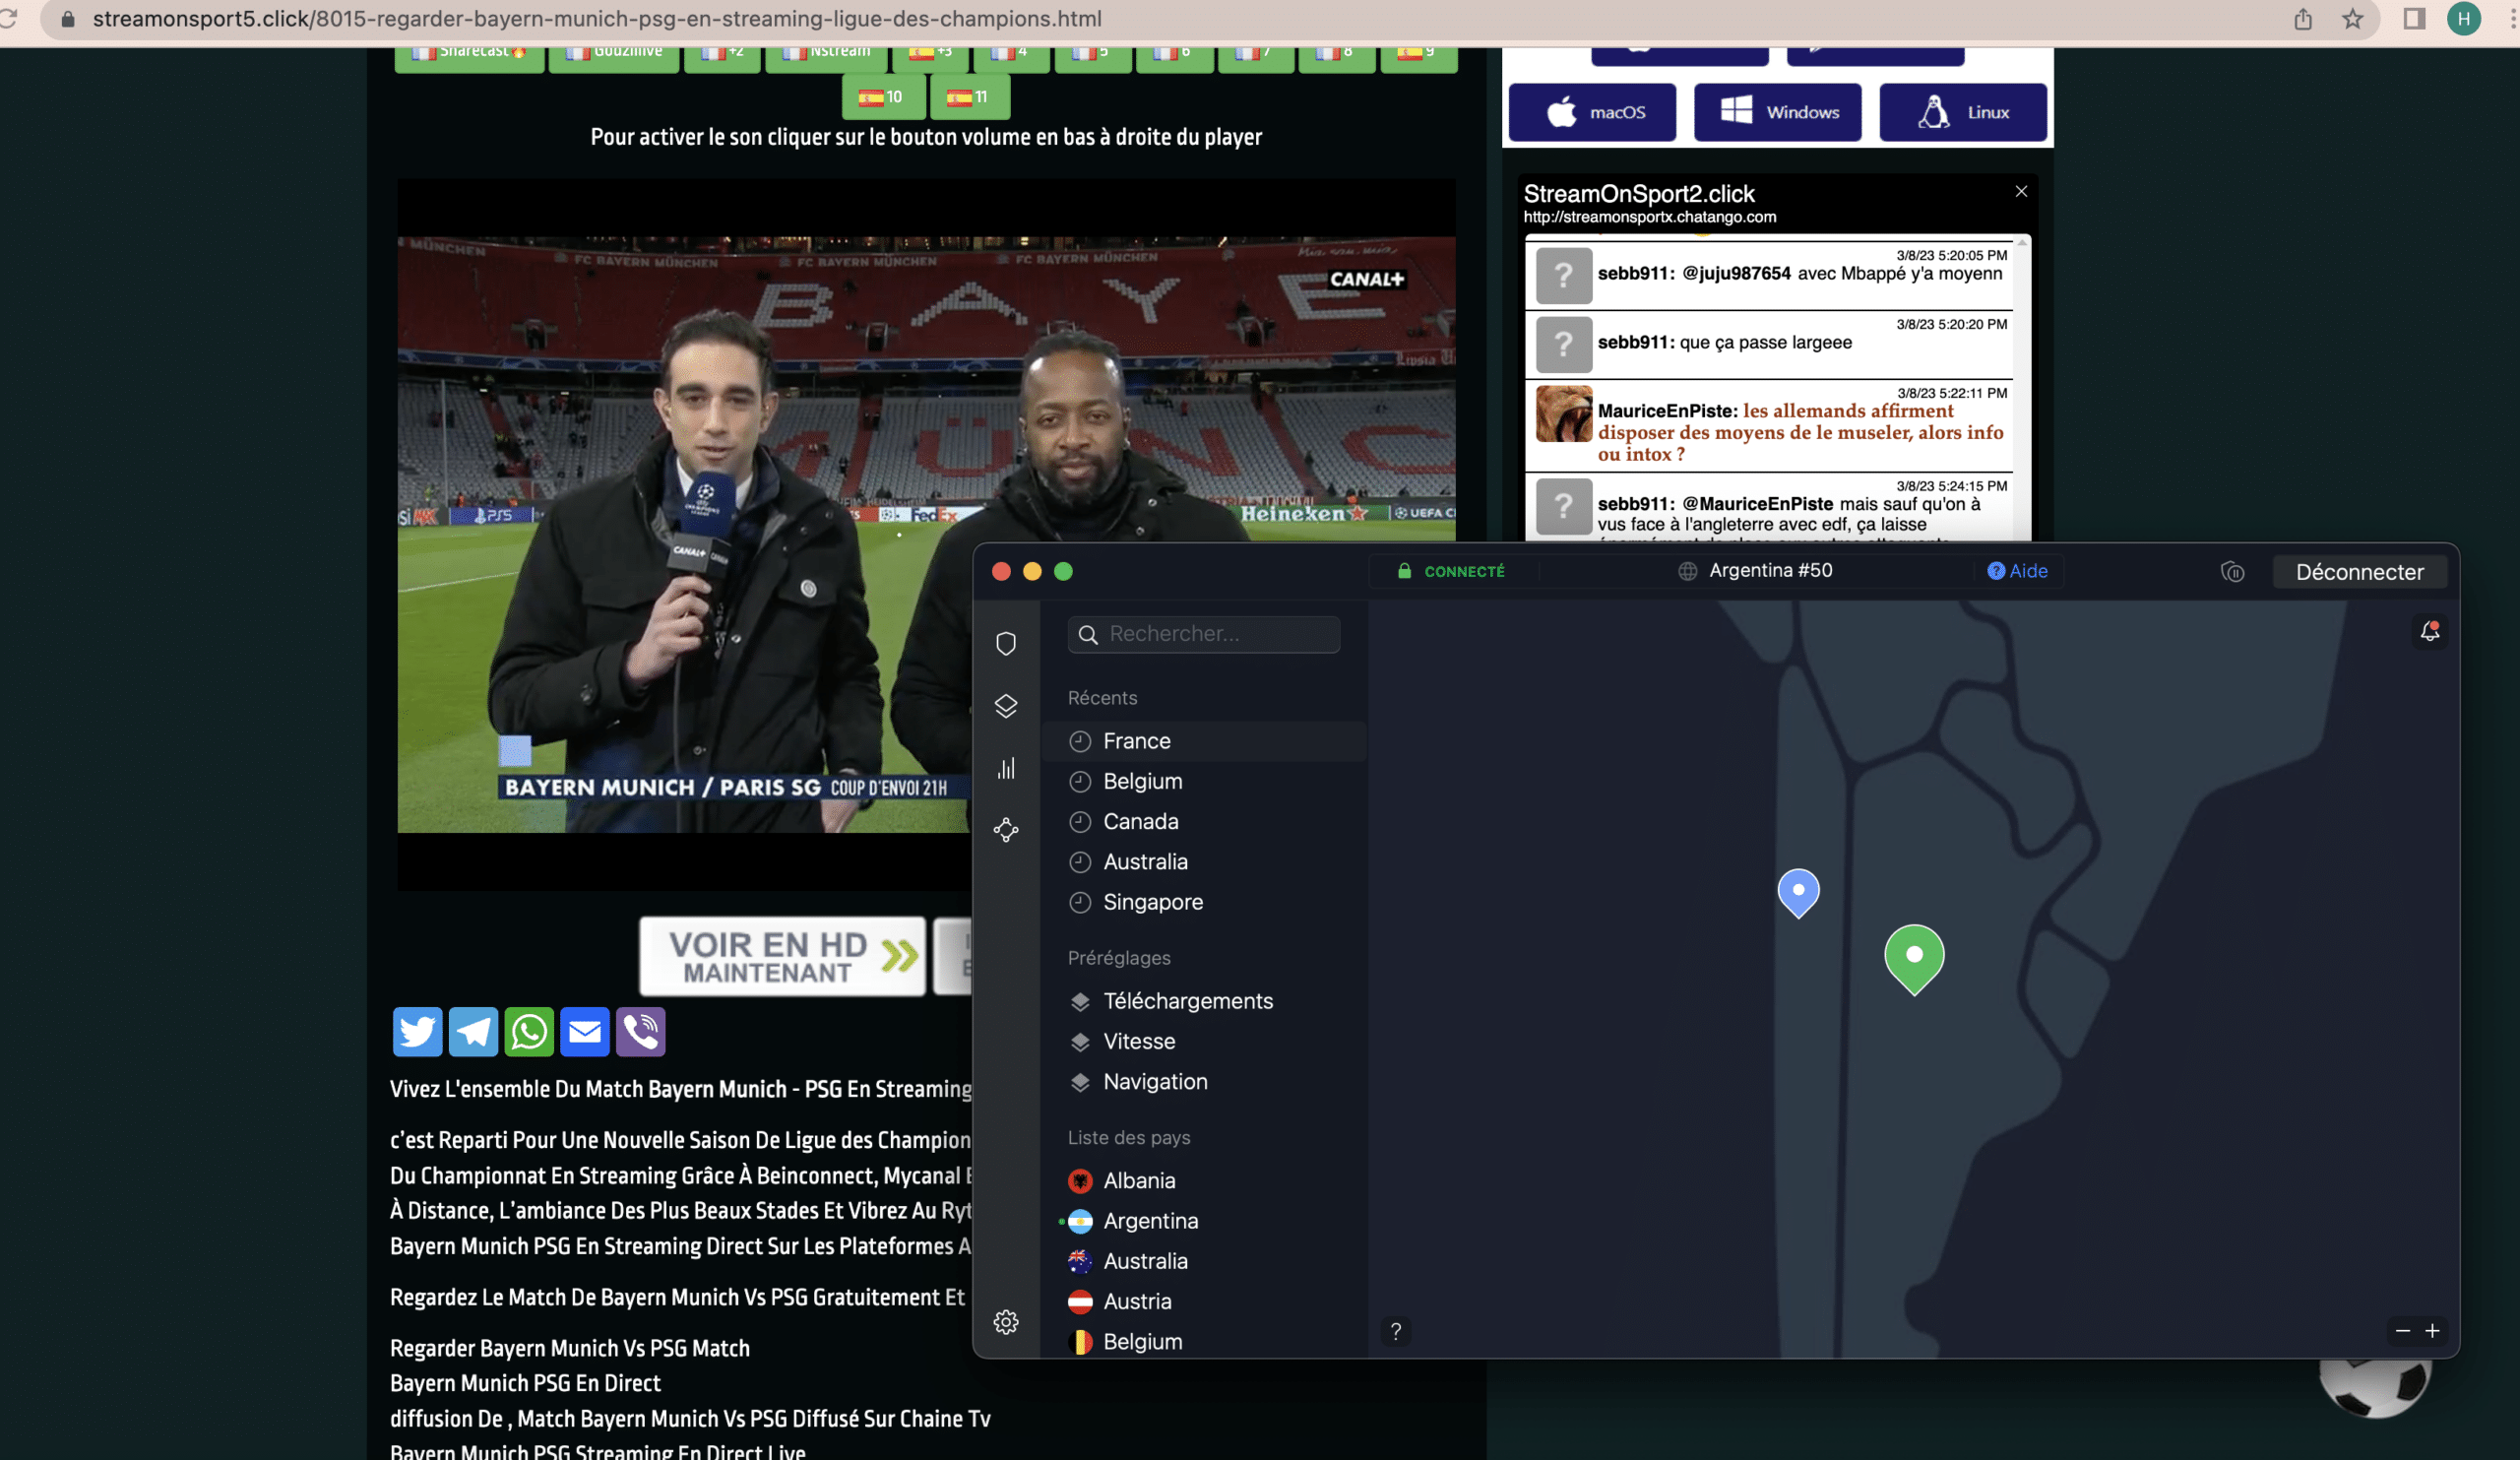Click Argentina in the countries list

[1151, 1220]
